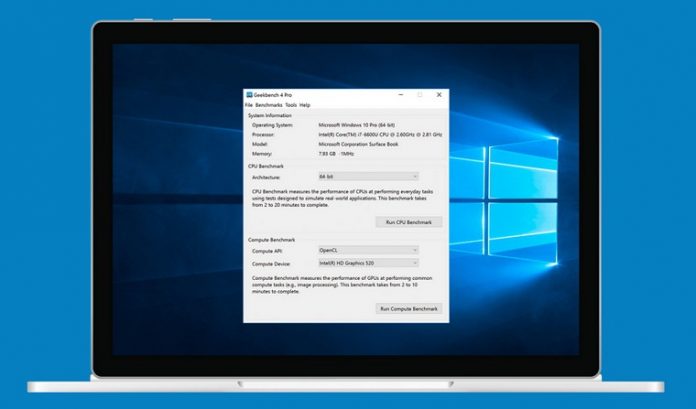Click the Microsoft Corporation Surface Book text
696x409 pixels.
[x=358, y=144]
